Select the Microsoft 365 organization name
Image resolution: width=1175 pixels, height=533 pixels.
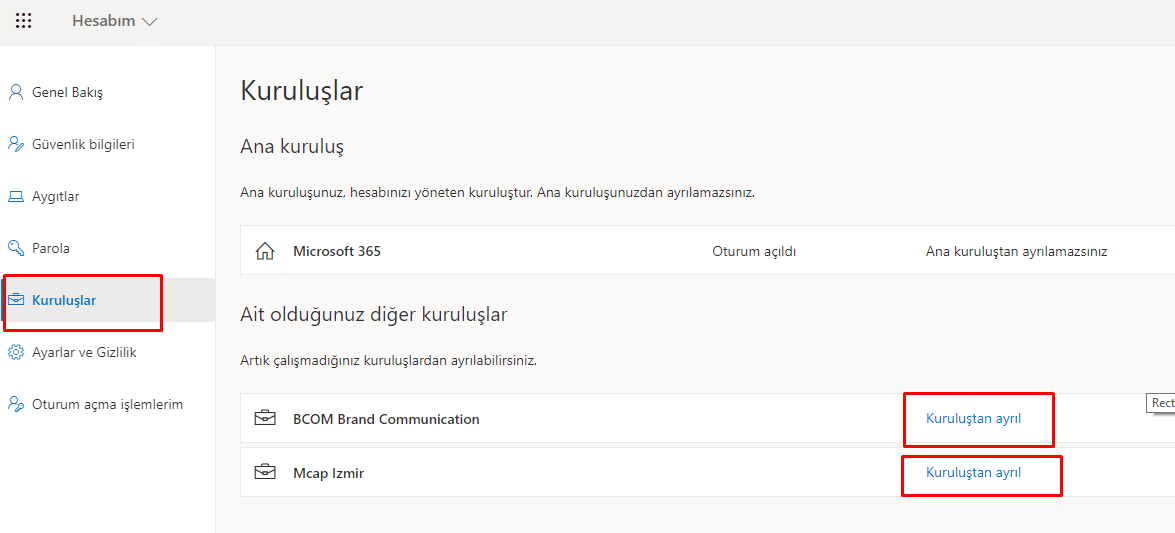(x=337, y=252)
